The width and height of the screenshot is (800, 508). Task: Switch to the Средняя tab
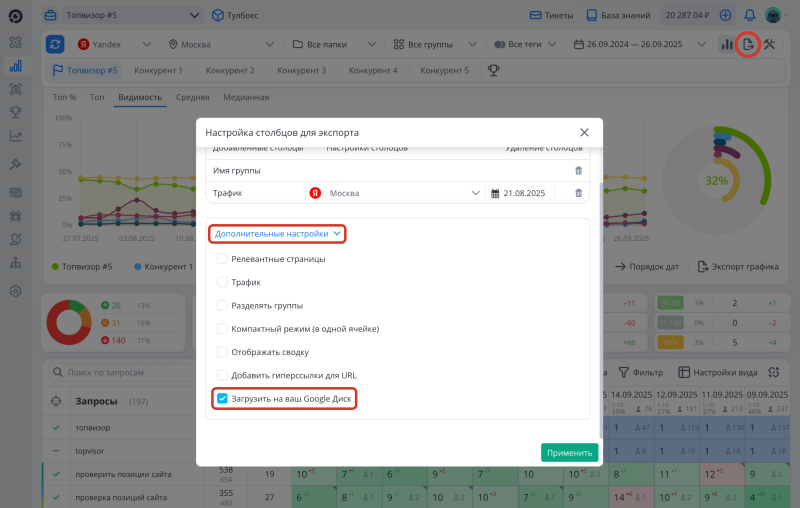coord(192,97)
